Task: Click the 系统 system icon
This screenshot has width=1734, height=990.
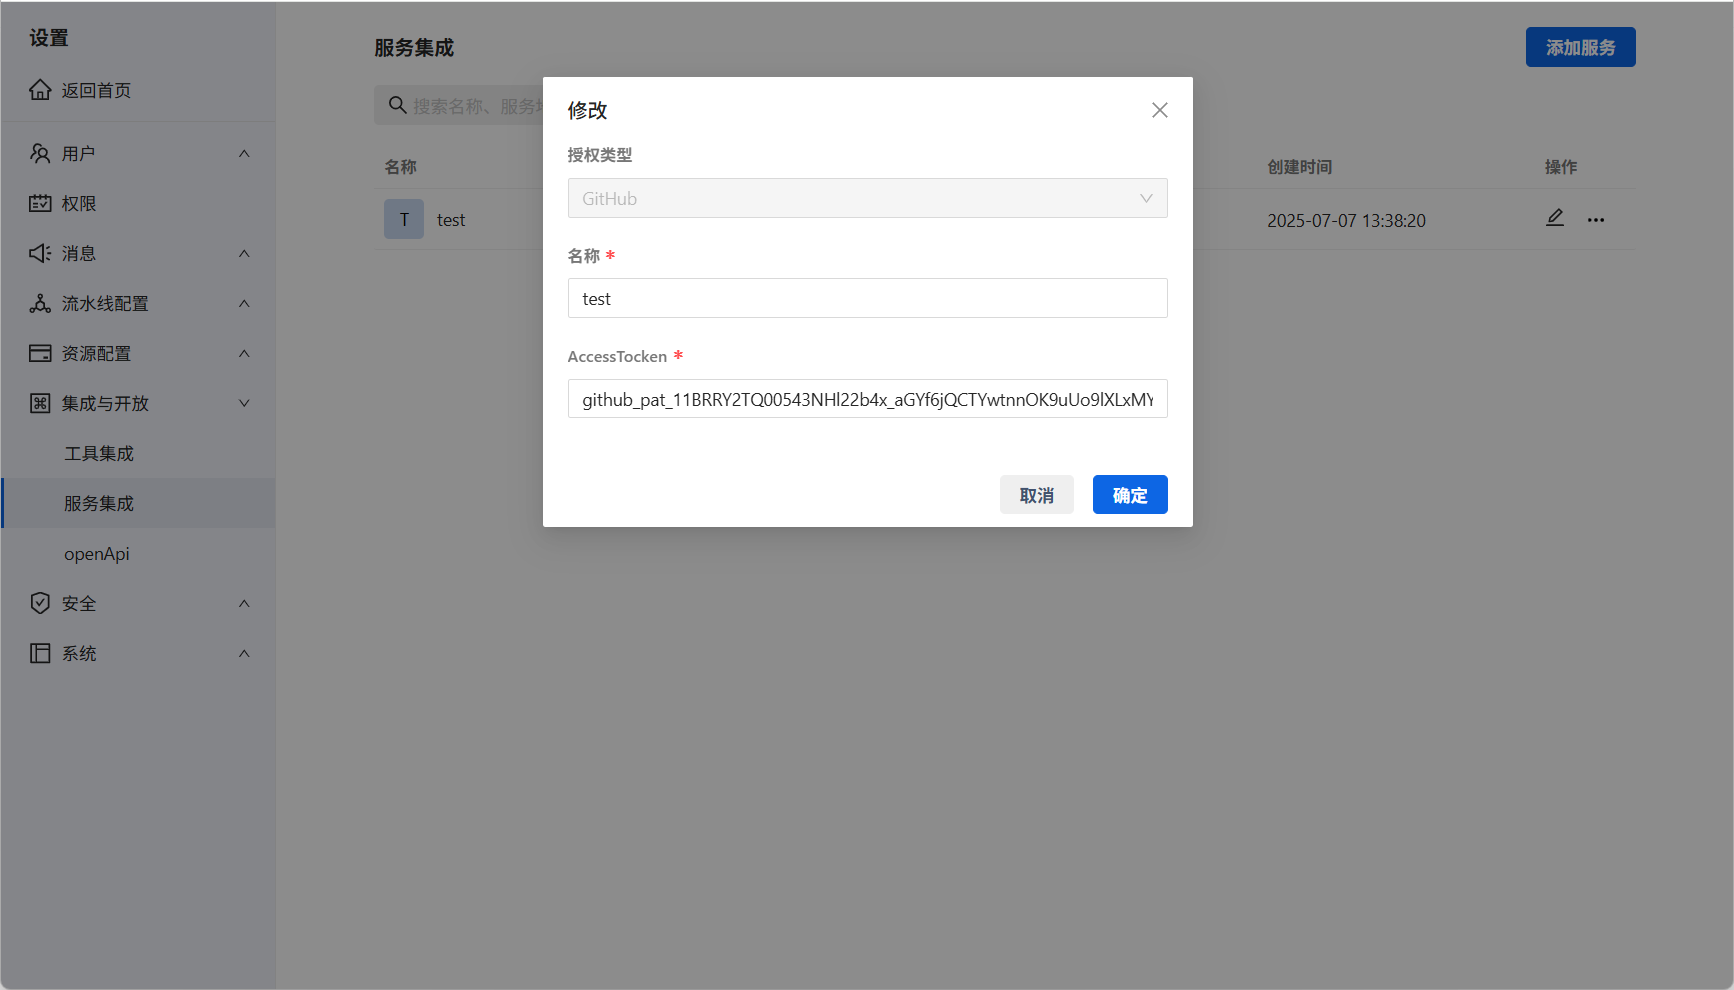Action: pos(40,653)
